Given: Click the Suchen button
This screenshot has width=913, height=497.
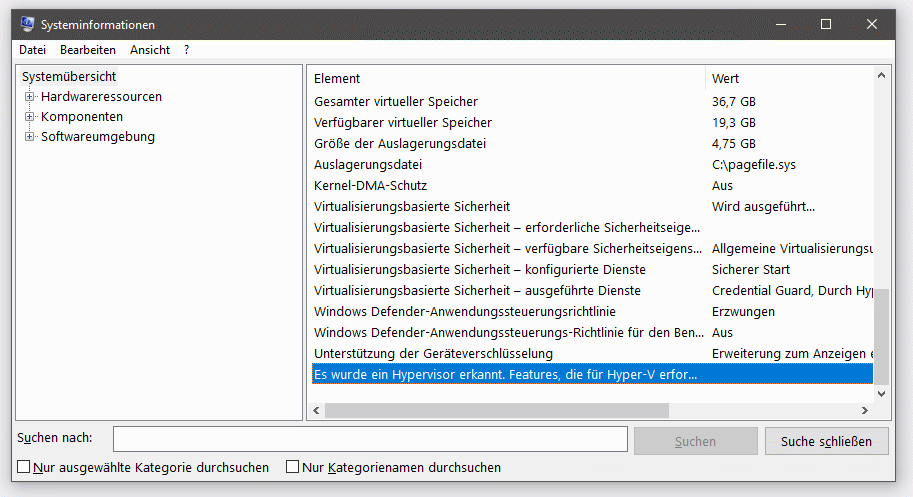Looking at the screenshot, I should [x=695, y=441].
